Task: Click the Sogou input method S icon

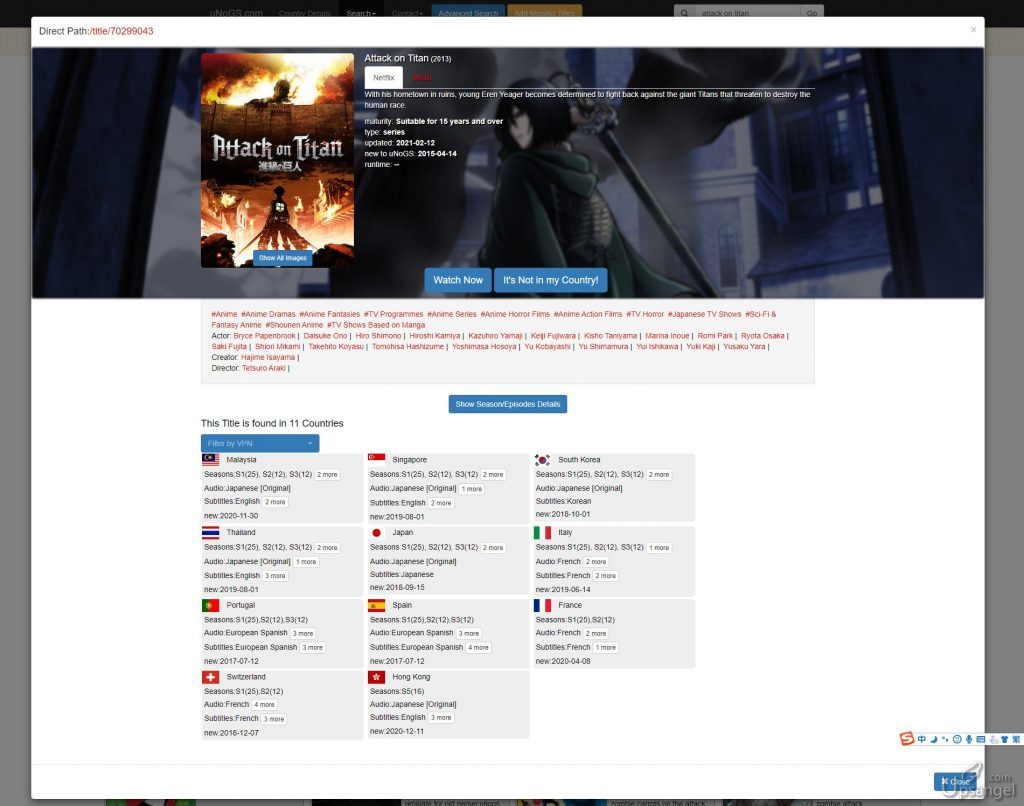Action: (906, 739)
